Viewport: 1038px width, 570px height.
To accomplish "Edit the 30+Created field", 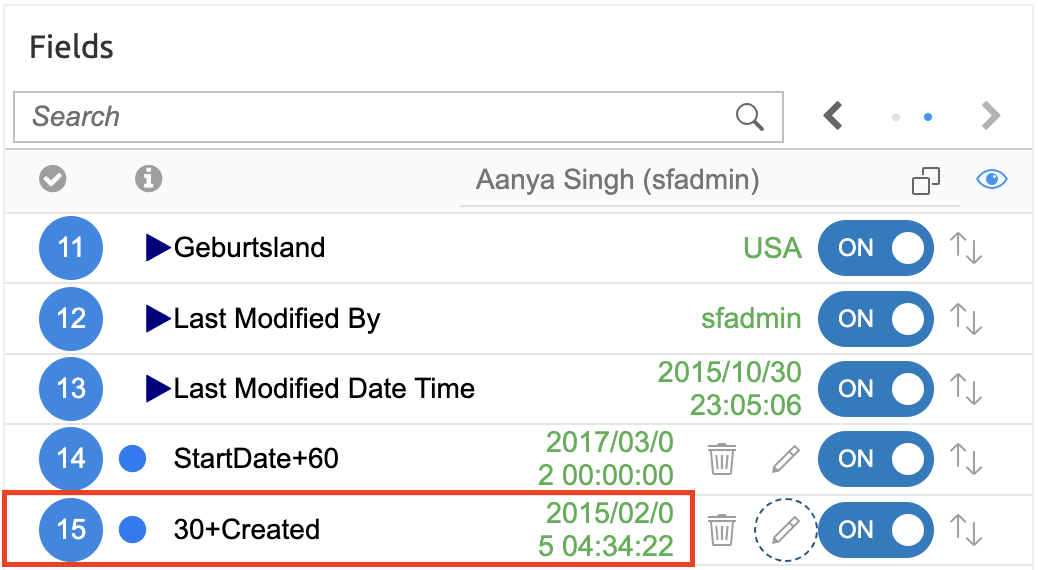I will (x=786, y=529).
